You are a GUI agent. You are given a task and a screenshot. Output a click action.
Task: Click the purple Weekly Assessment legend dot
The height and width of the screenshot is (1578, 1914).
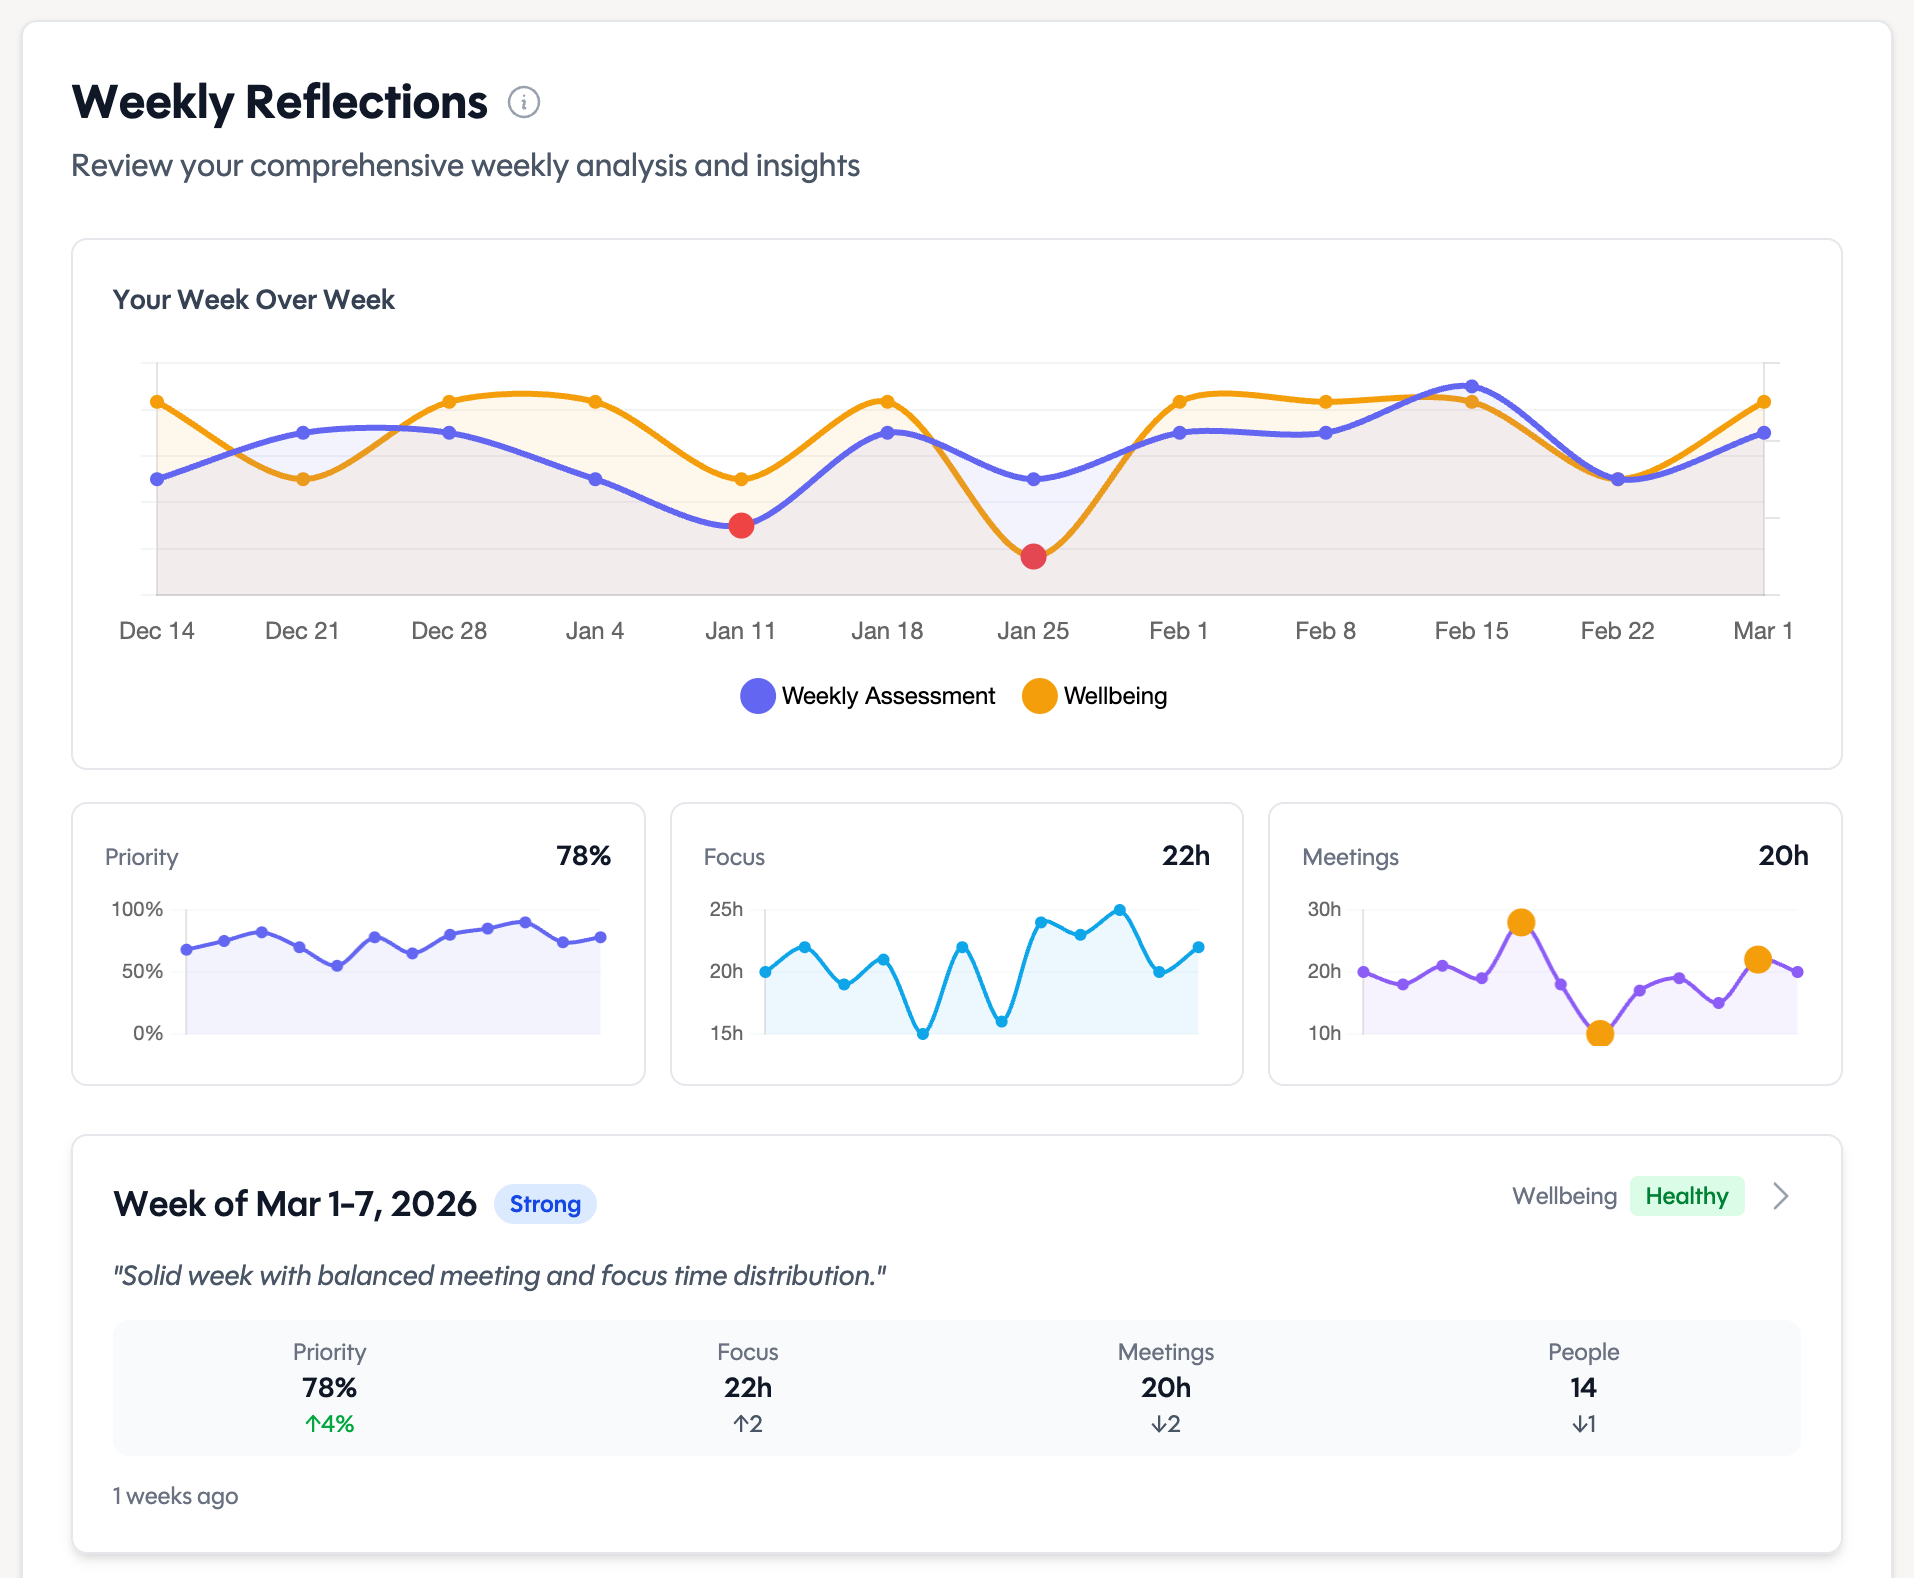pyautogui.click(x=756, y=695)
